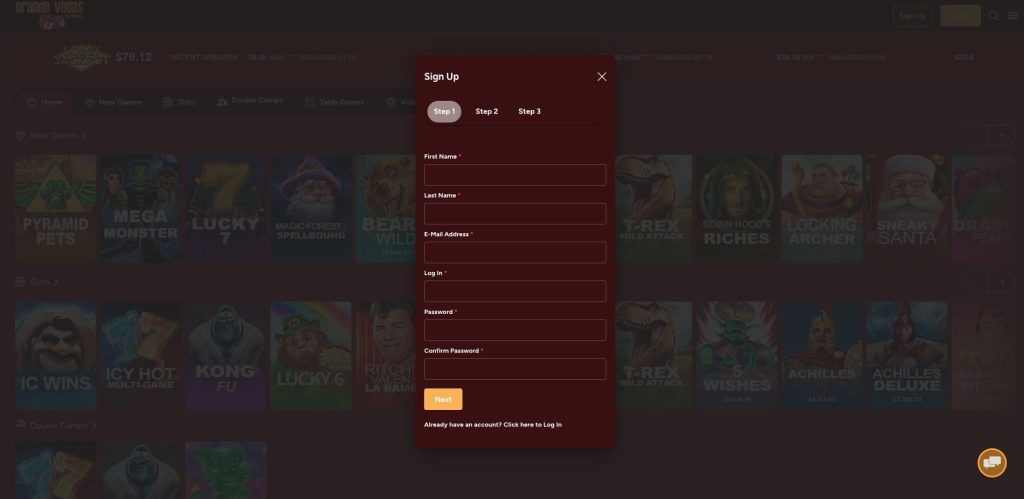Click the Next button
1024x499 pixels.
[x=443, y=399]
